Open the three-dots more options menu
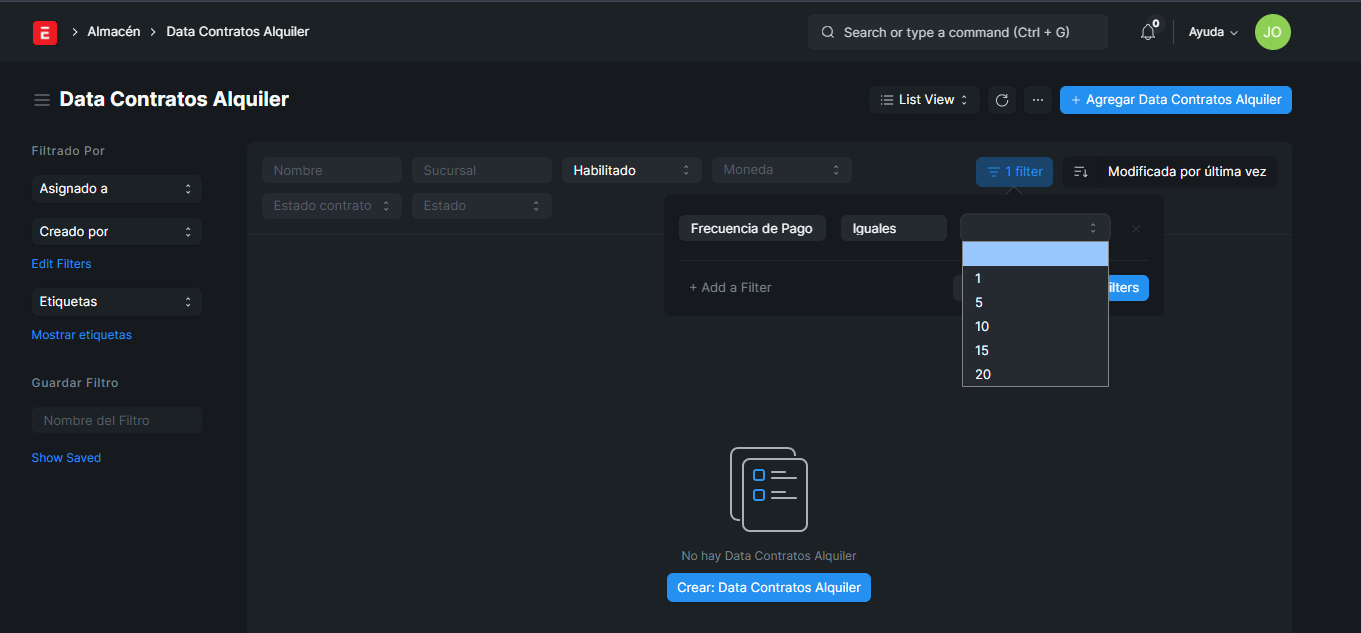The image size is (1361, 633). click(x=1038, y=100)
